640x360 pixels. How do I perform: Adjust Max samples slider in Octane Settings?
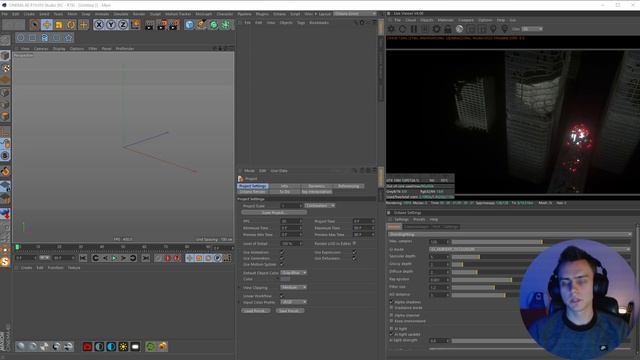pos(541,242)
